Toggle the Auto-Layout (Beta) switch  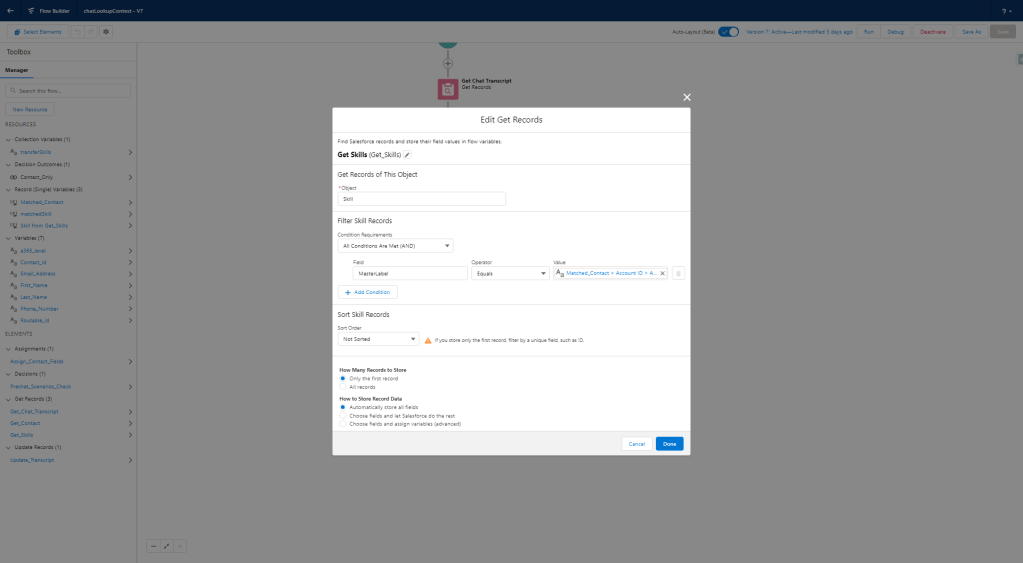click(x=729, y=32)
